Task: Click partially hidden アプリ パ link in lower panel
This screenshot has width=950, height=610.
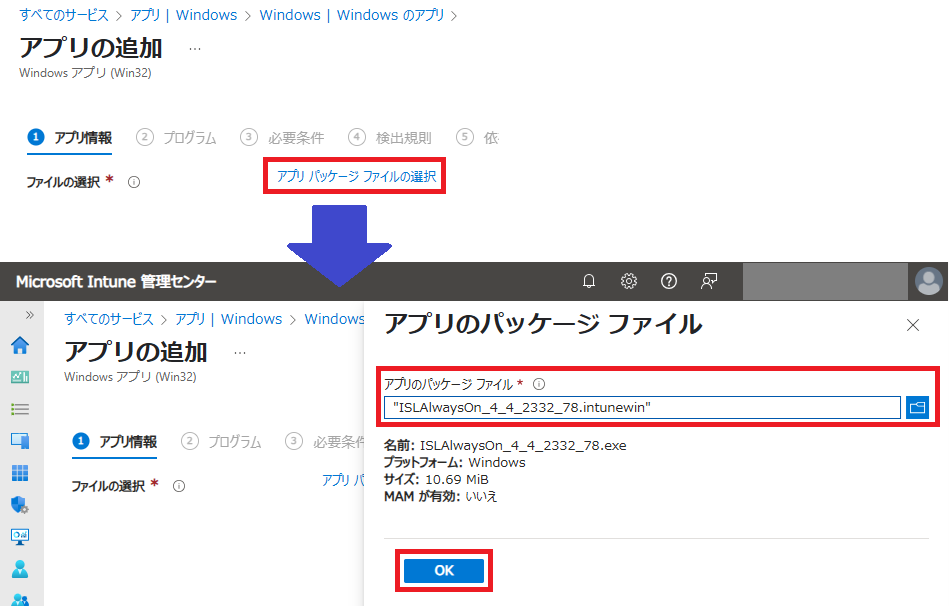Action: coord(342,480)
